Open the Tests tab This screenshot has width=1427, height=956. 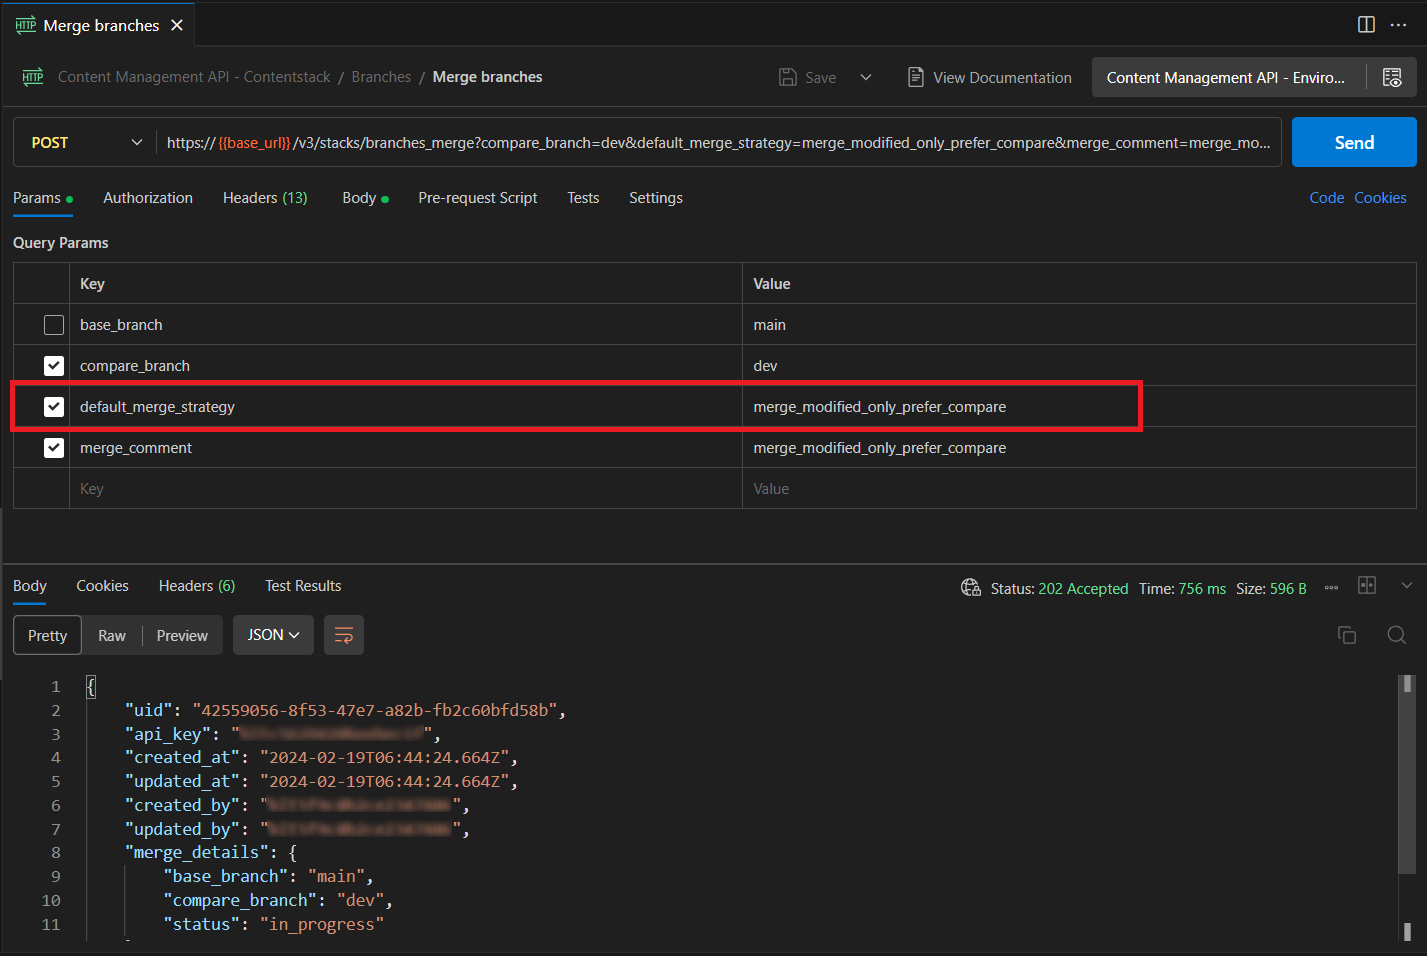pos(583,198)
